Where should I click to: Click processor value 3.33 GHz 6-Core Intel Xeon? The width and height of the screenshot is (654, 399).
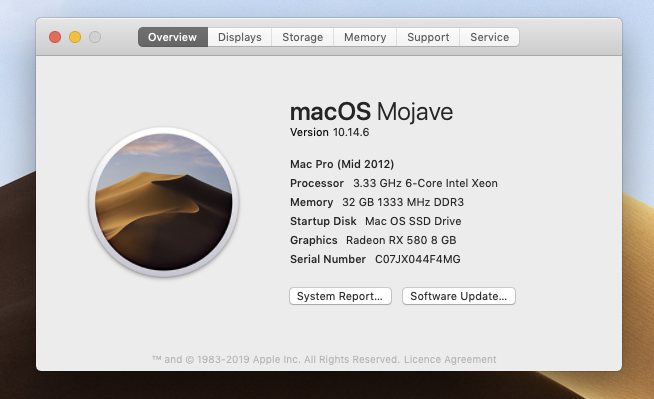[x=425, y=183]
